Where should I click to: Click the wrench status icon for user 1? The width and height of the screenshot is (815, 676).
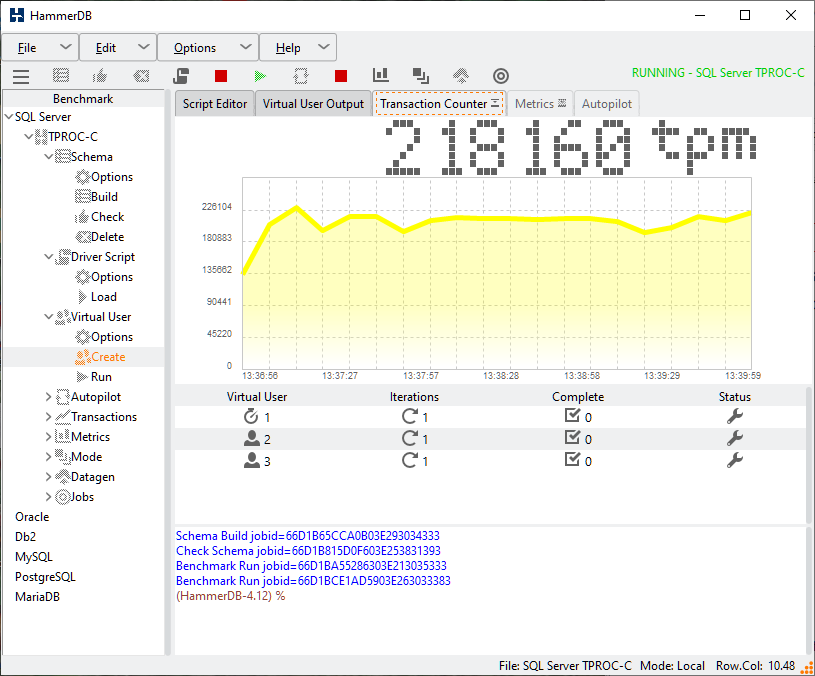click(x=734, y=416)
